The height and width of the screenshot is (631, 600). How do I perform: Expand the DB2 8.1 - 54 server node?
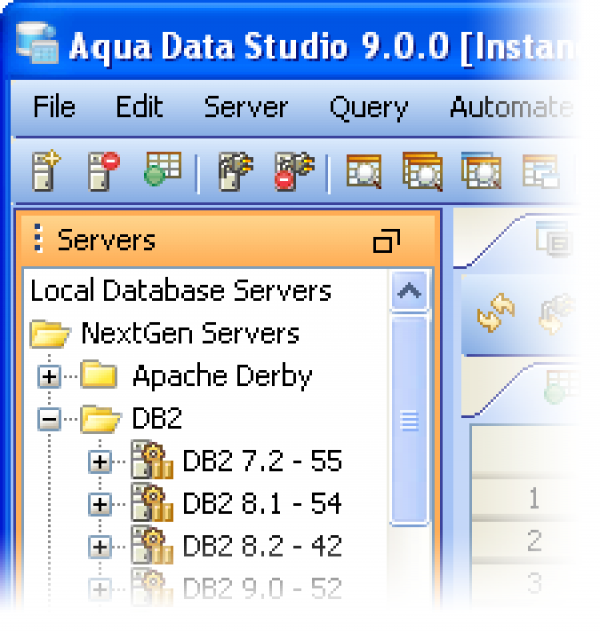(x=100, y=504)
